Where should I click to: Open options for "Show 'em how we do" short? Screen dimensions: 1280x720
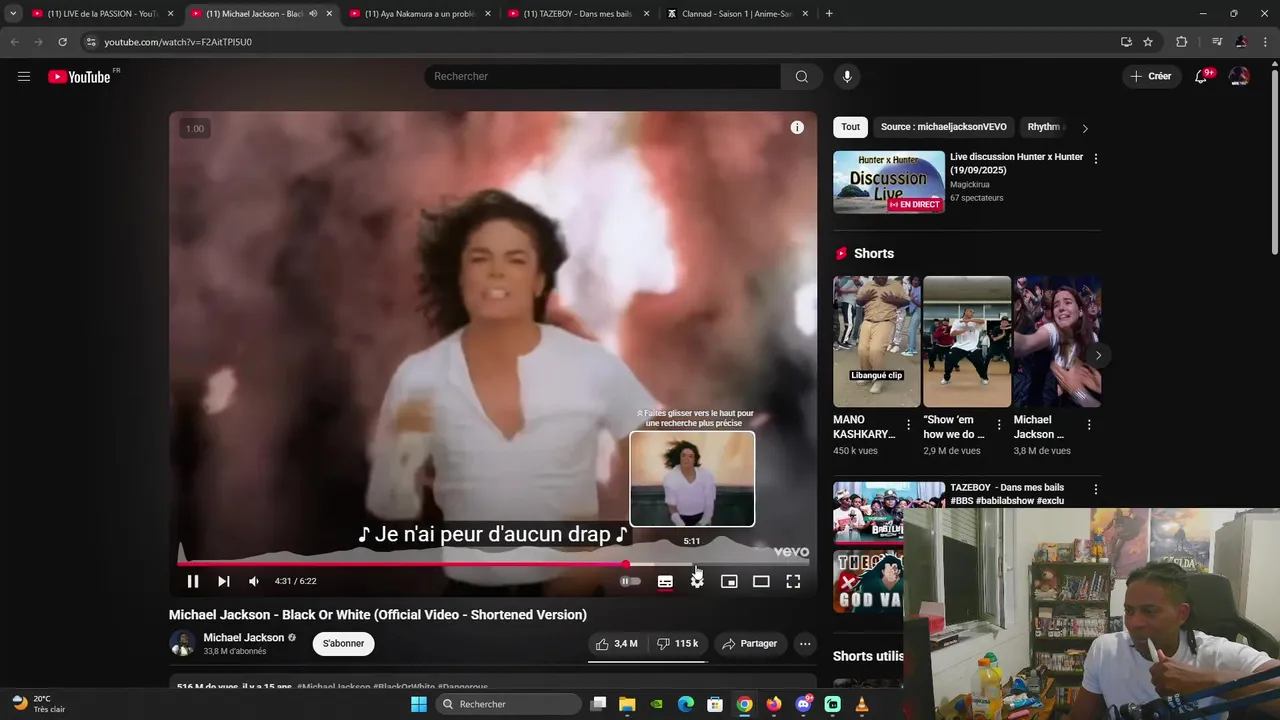point(999,425)
